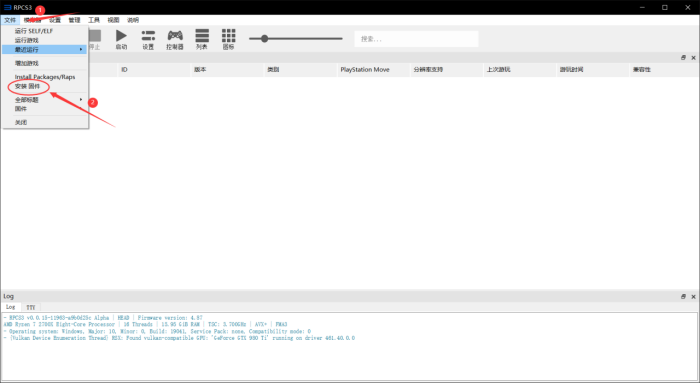Maximize the RPCS3 window
The height and width of the screenshot is (383, 700).
pos(665,7)
